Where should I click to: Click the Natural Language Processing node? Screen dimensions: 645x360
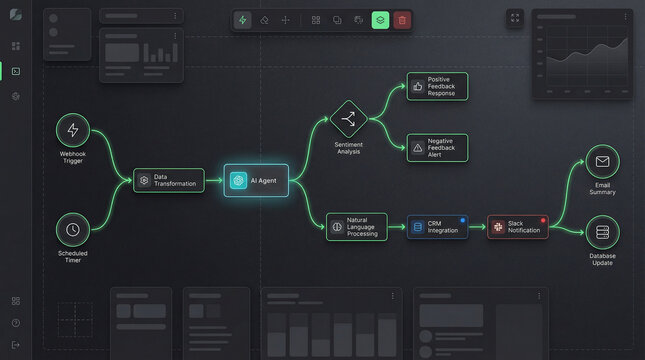pos(357,227)
